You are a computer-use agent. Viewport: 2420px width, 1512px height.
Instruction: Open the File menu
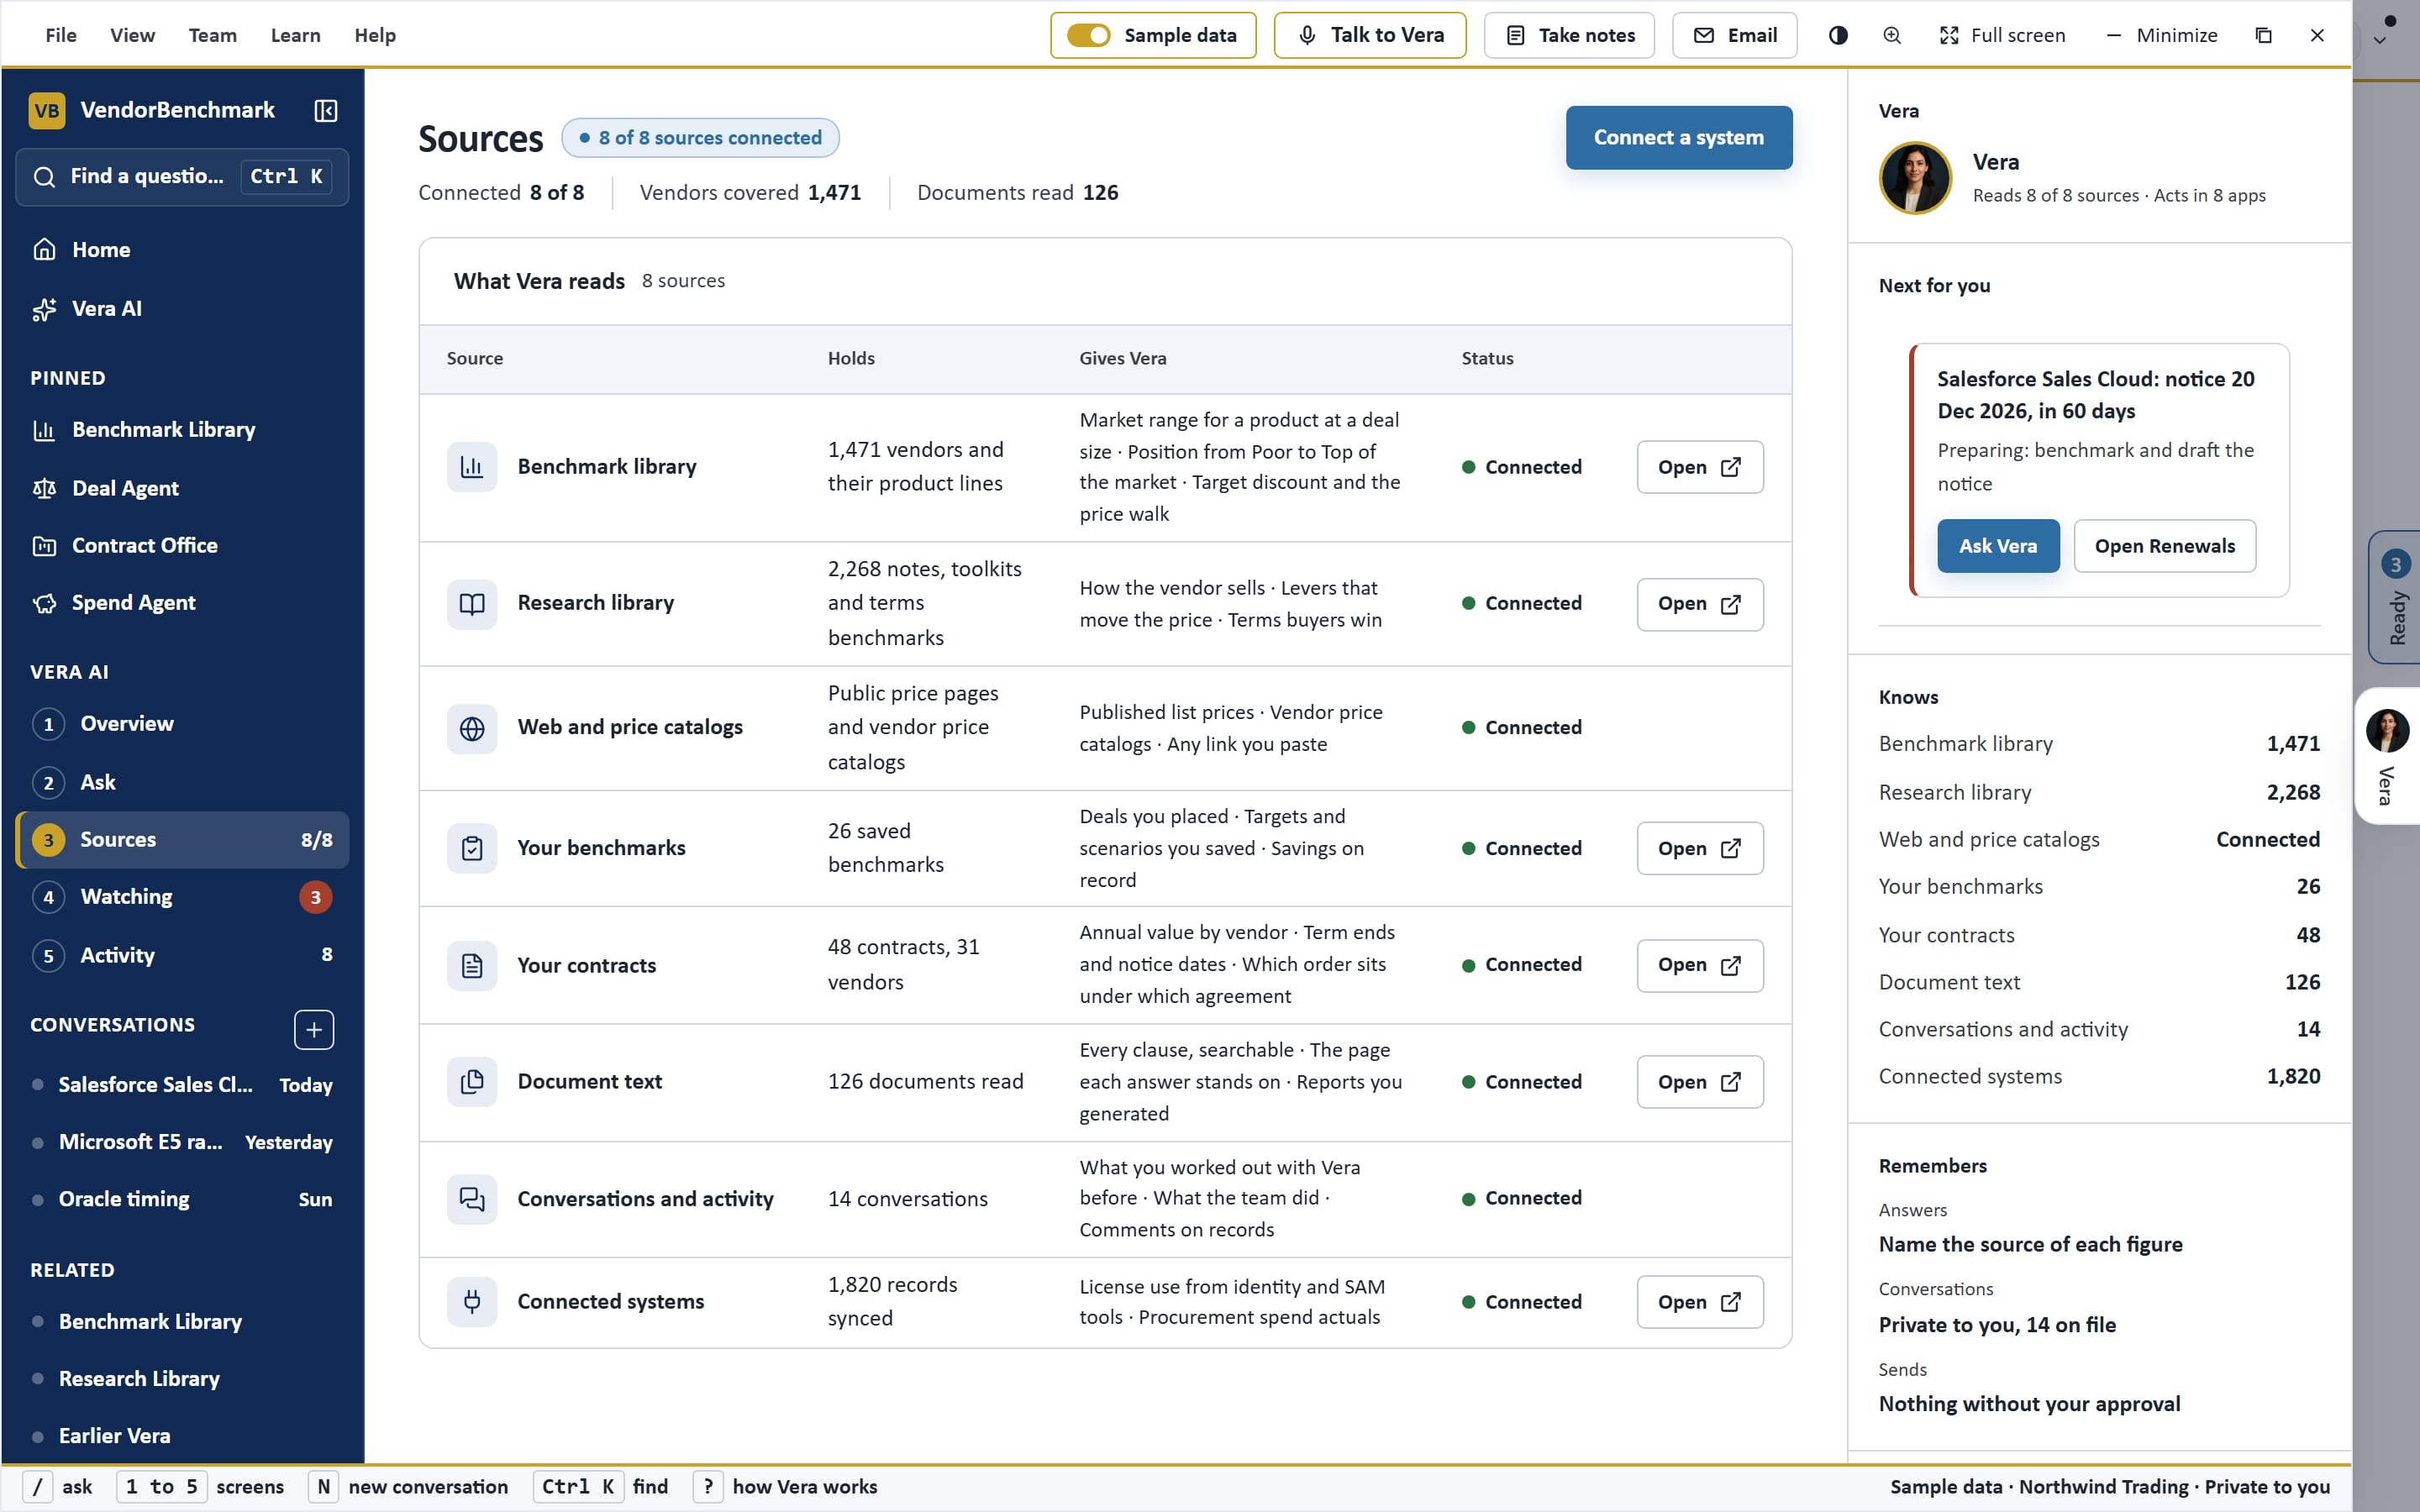pyautogui.click(x=61, y=35)
